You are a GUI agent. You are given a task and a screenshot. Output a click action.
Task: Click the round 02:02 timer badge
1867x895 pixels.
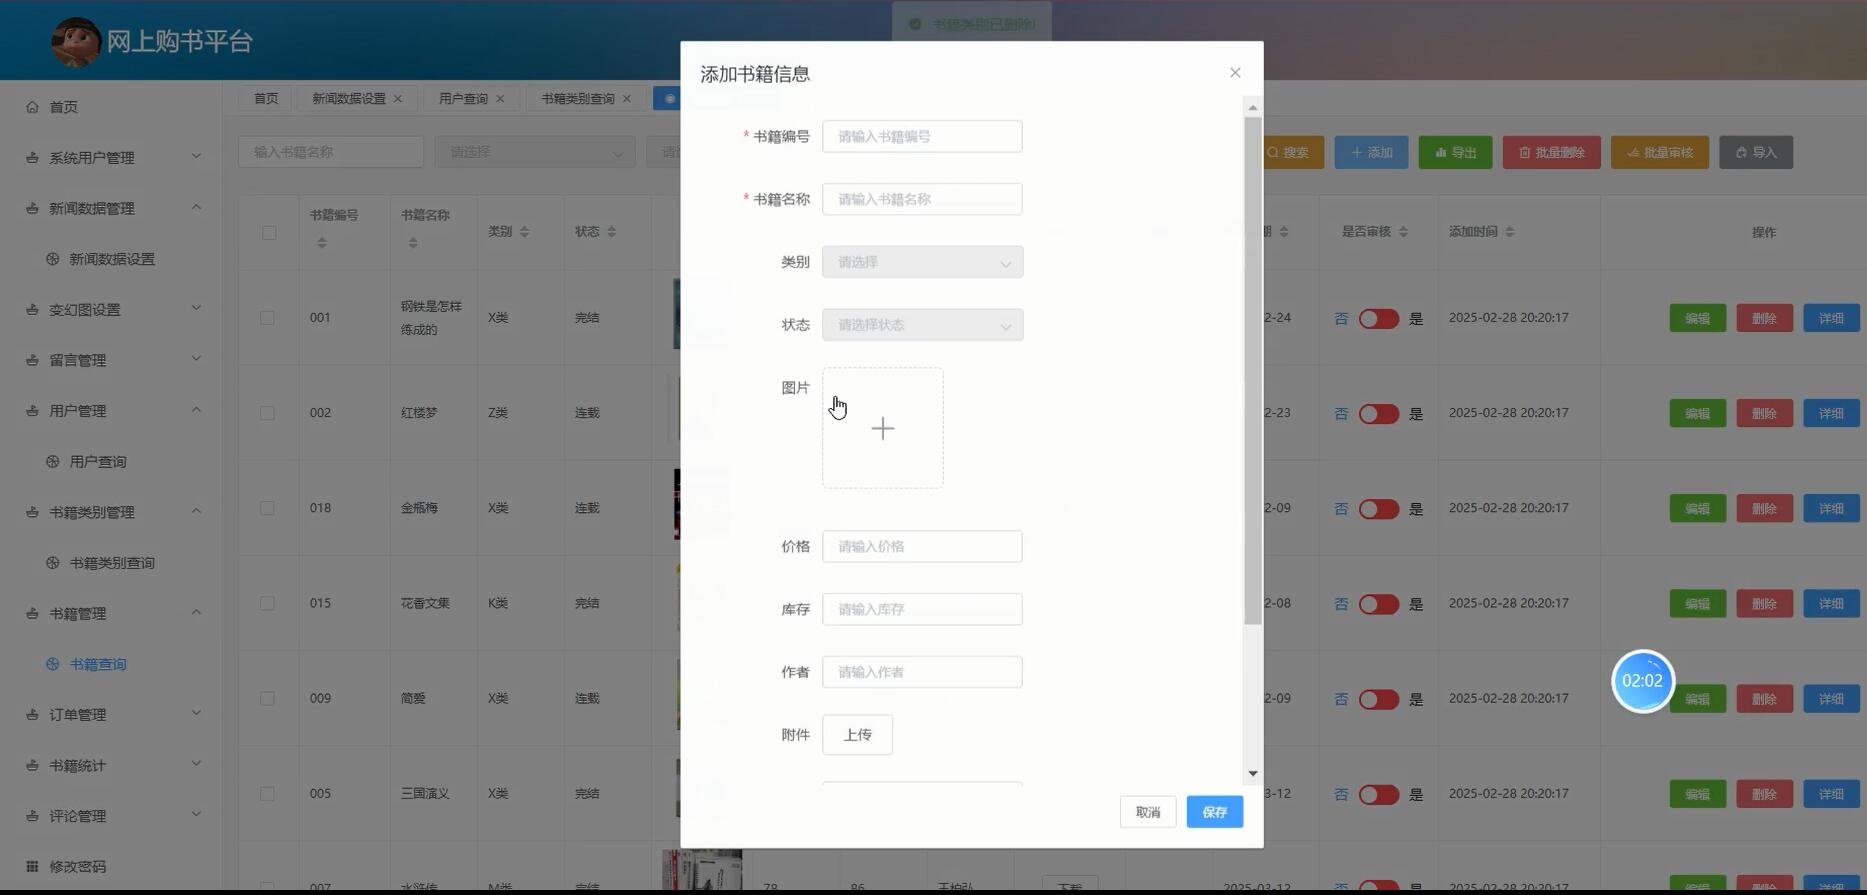1643,681
